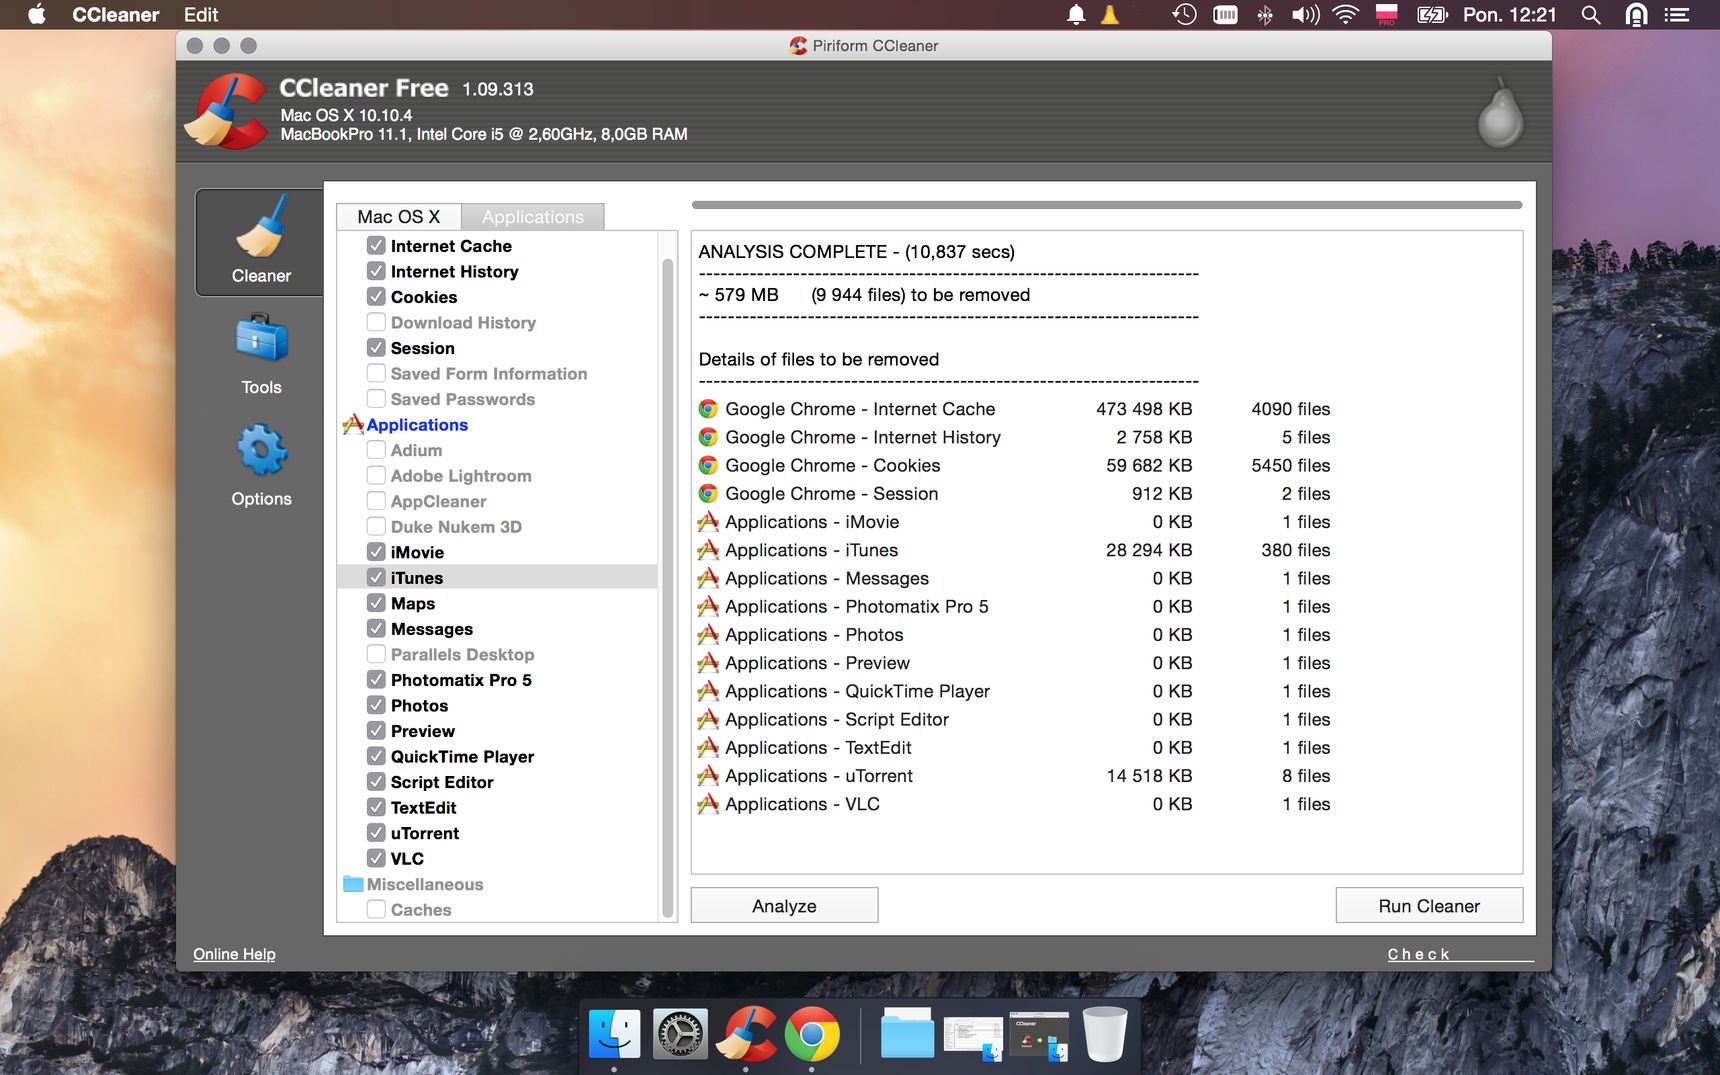Click the CCleaner logo in header
The height and width of the screenshot is (1075, 1720).
228,111
